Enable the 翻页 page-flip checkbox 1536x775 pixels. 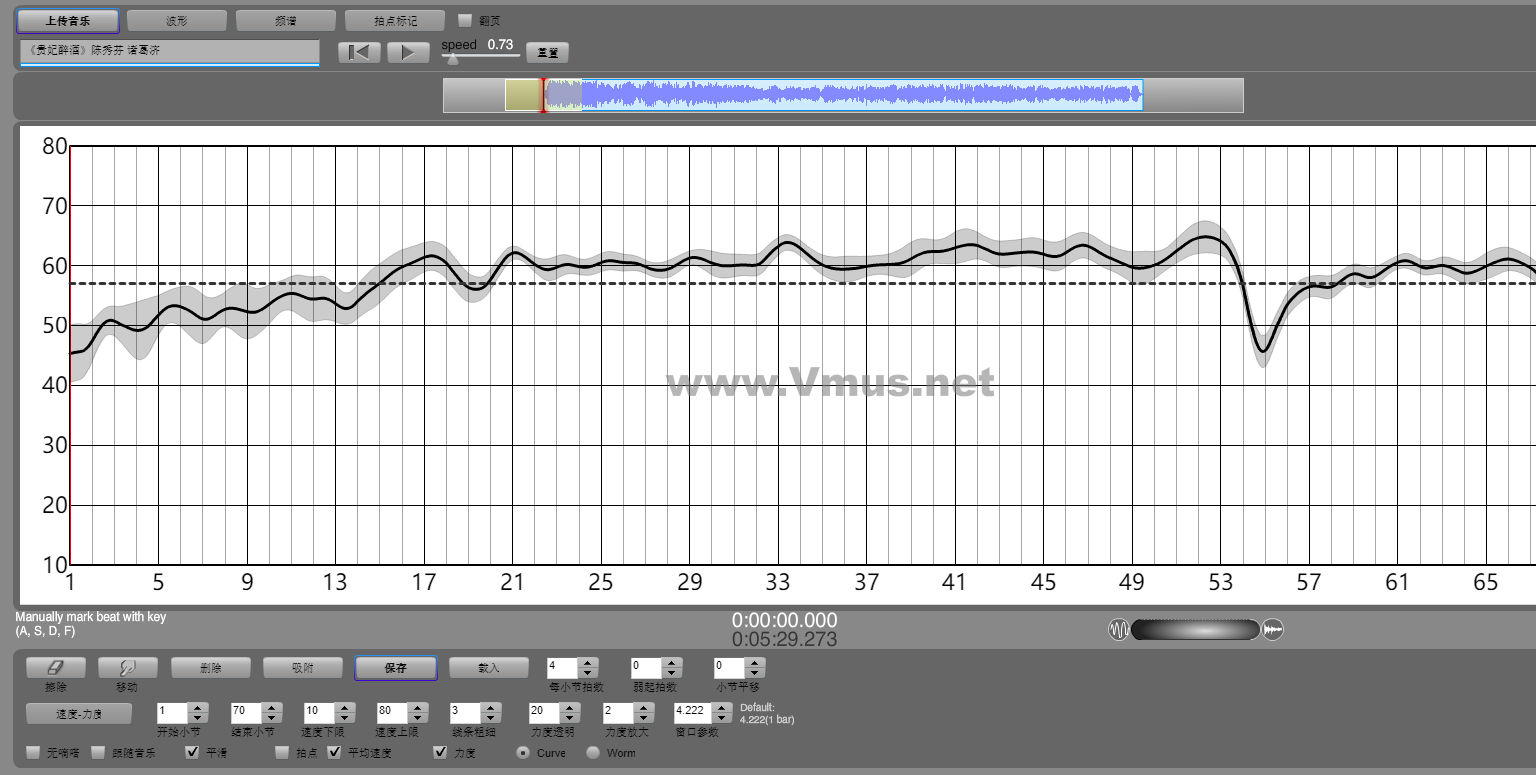pyautogui.click(x=465, y=20)
